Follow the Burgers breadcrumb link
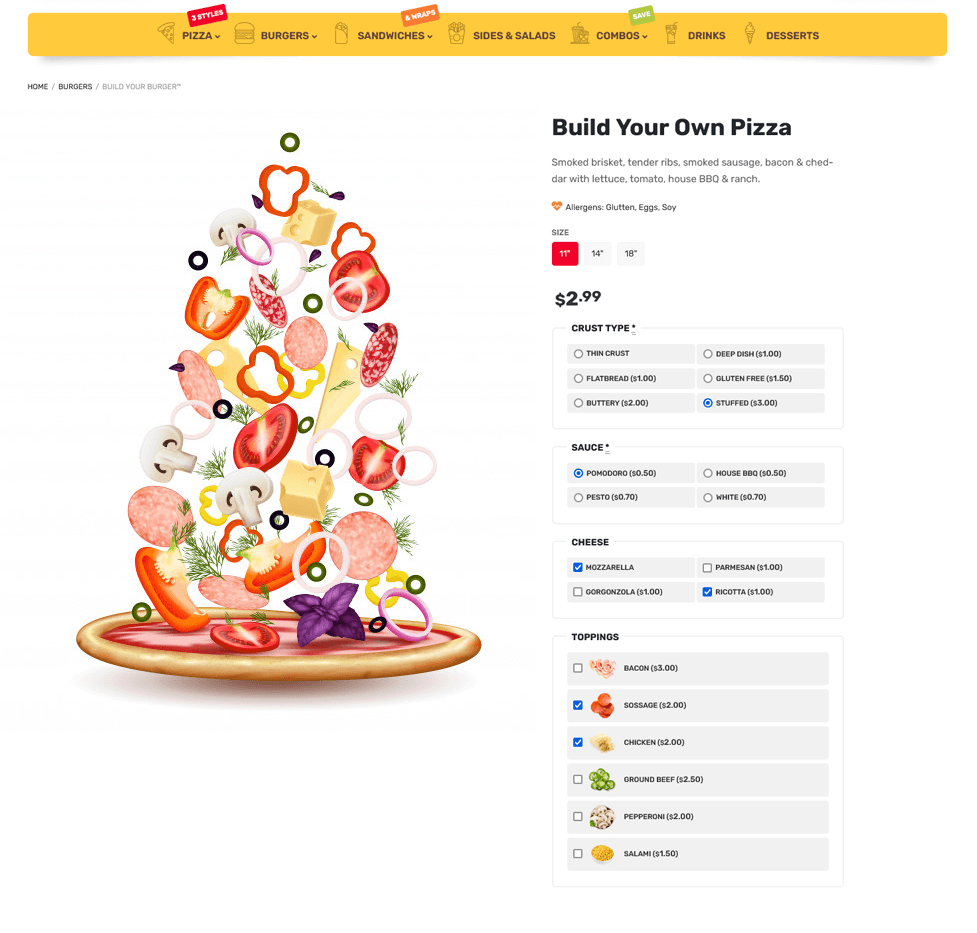The height and width of the screenshot is (933, 977). point(75,87)
